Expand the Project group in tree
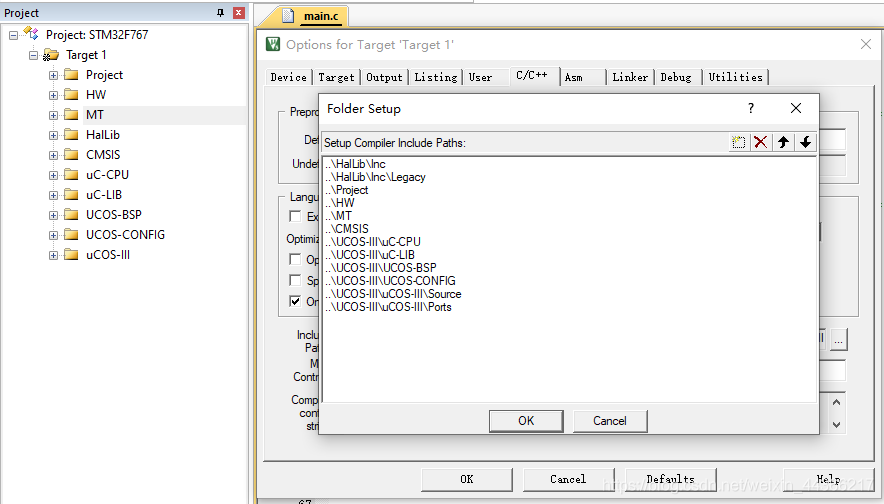The image size is (884, 504). 54,75
